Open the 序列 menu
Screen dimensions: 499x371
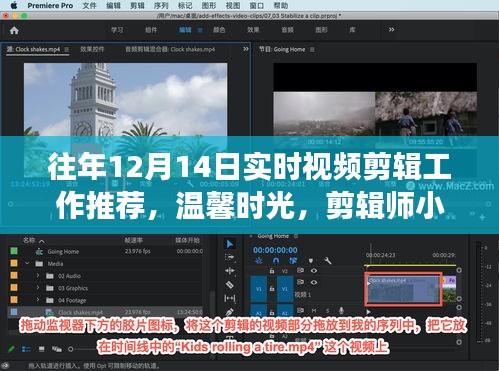(161, 6)
